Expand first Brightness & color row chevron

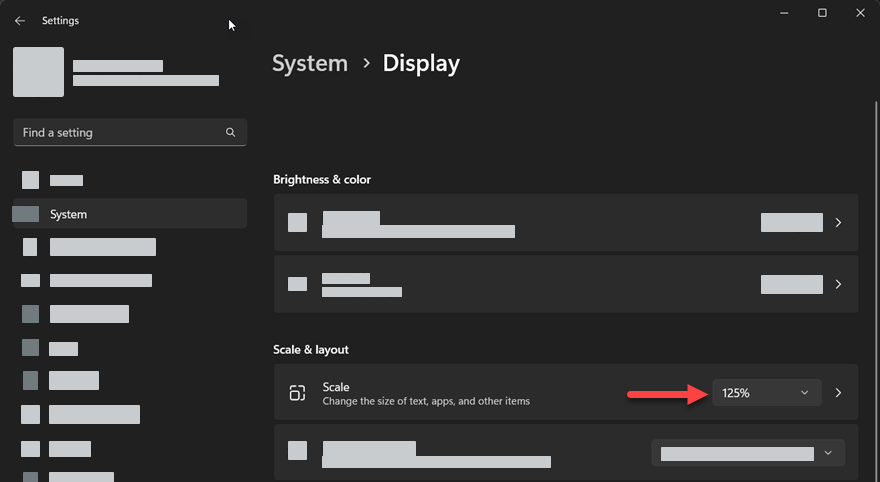(838, 223)
